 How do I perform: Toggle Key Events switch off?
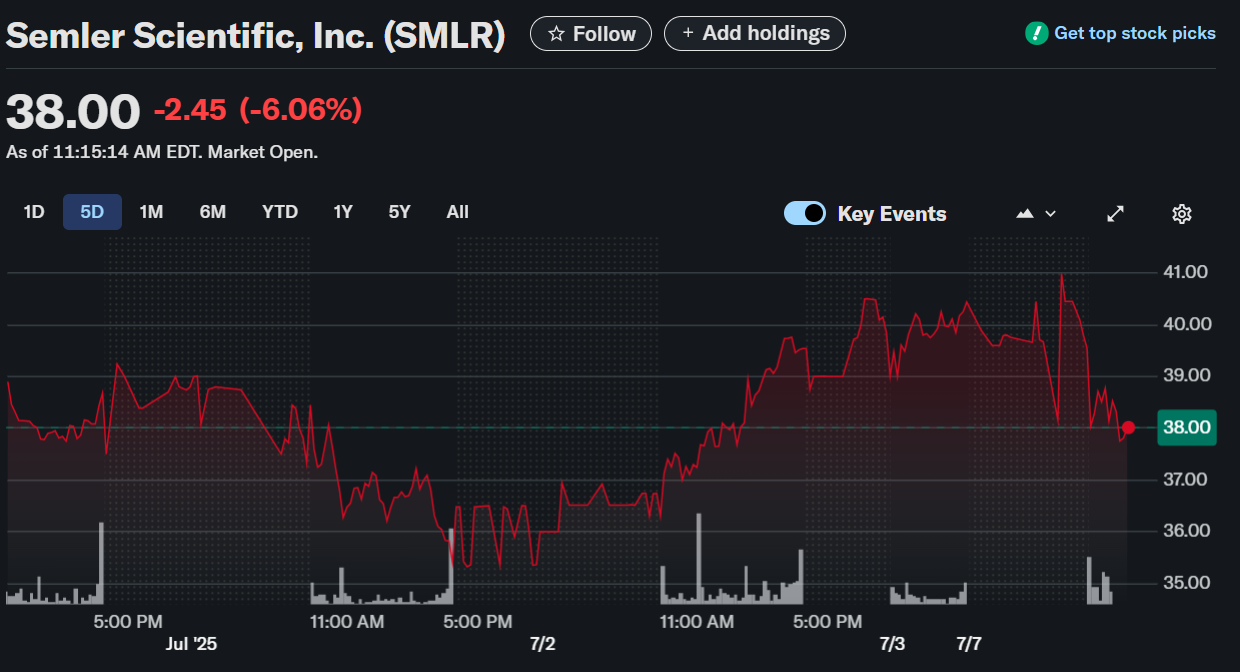(805, 213)
